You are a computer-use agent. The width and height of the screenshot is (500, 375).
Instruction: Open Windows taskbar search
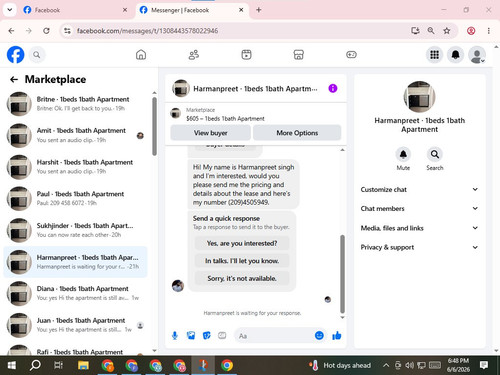[35, 365]
